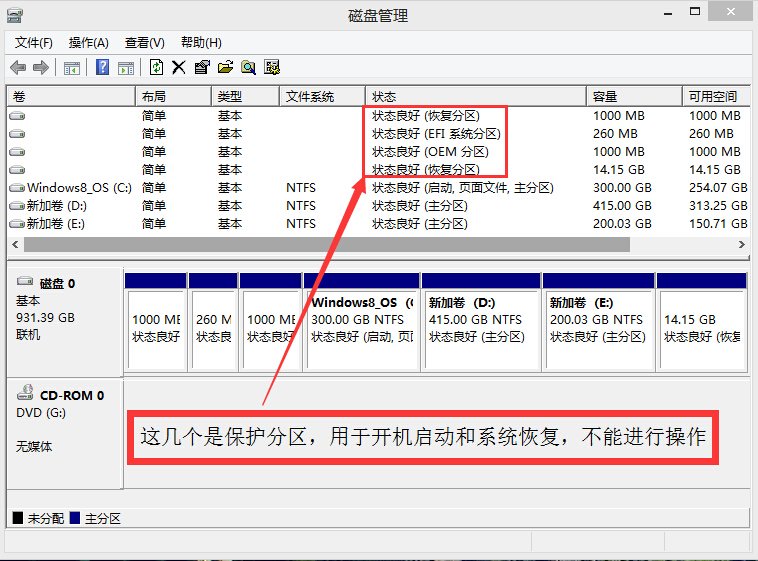758x561 pixels.
Task: Select the 新加卷 (D:) 415.00 GB partition block
Action: point(481,322)
